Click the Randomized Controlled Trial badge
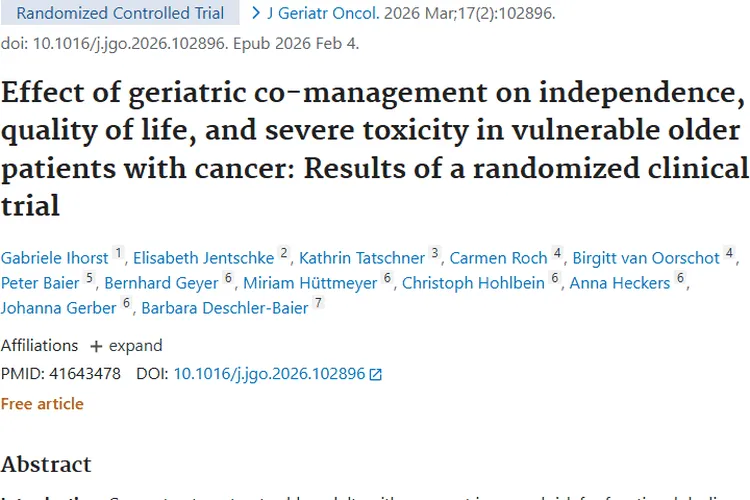The height and width of the screenshot is (500, 750). tap(120, 14)
